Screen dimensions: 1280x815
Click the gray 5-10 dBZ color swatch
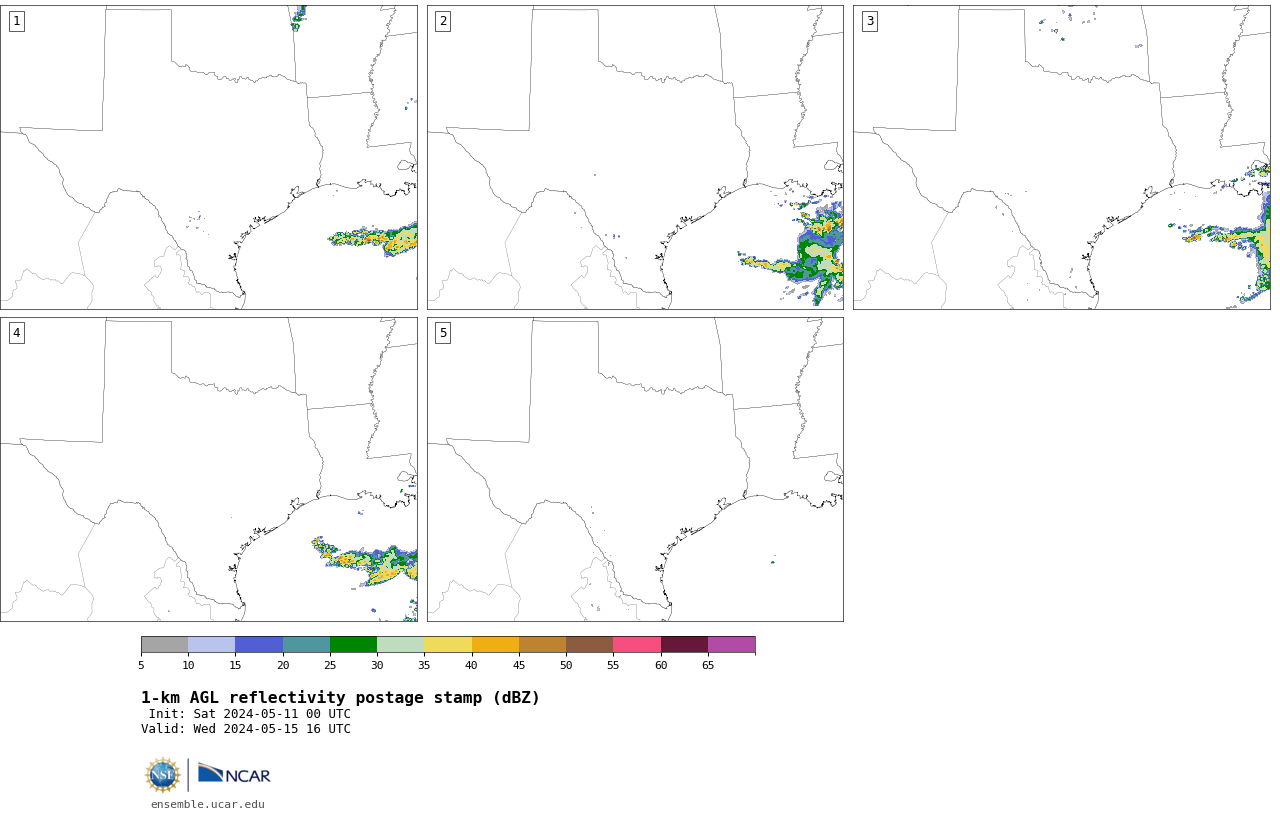(x=164, y=644)
